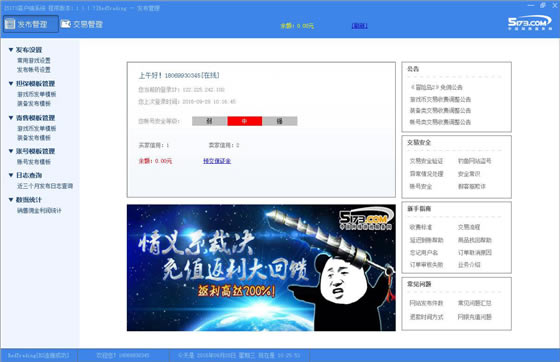Click the red 中 security level segment

pyautogui.click(x=245, y=121)
